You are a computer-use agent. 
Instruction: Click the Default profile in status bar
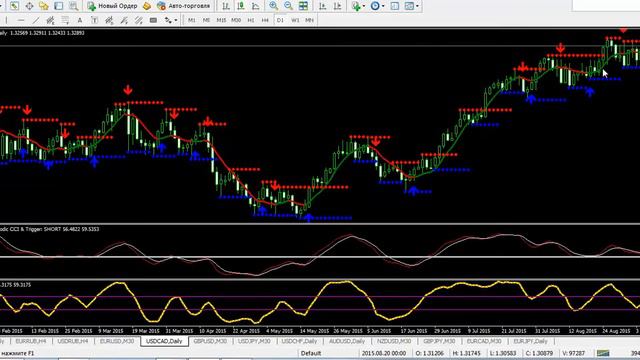(311, 353)
